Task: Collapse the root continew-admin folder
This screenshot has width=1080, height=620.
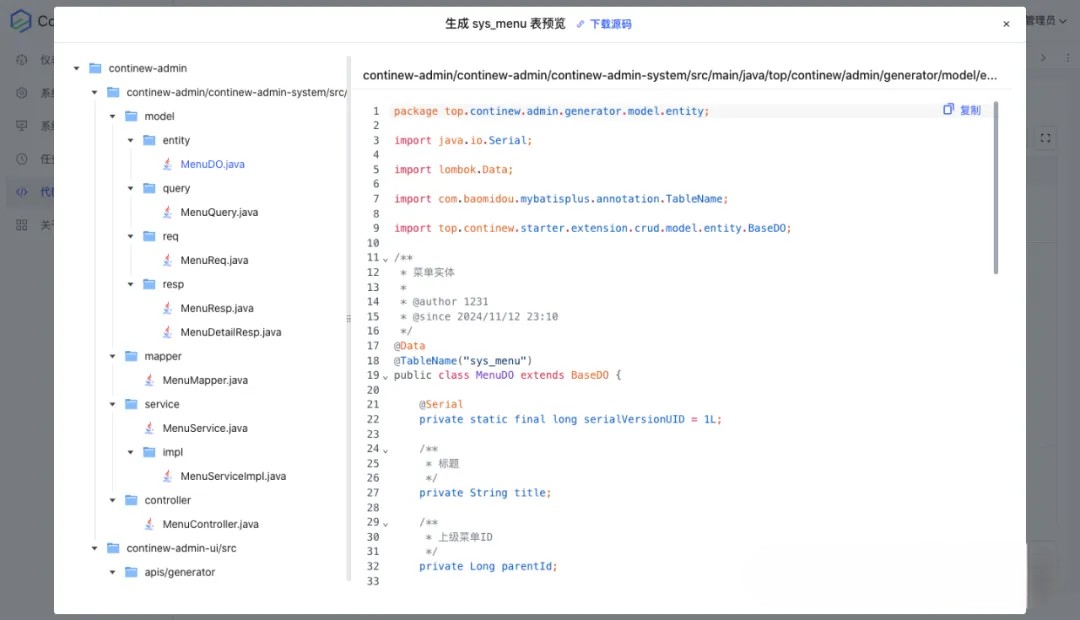Action: pos(76,68)
